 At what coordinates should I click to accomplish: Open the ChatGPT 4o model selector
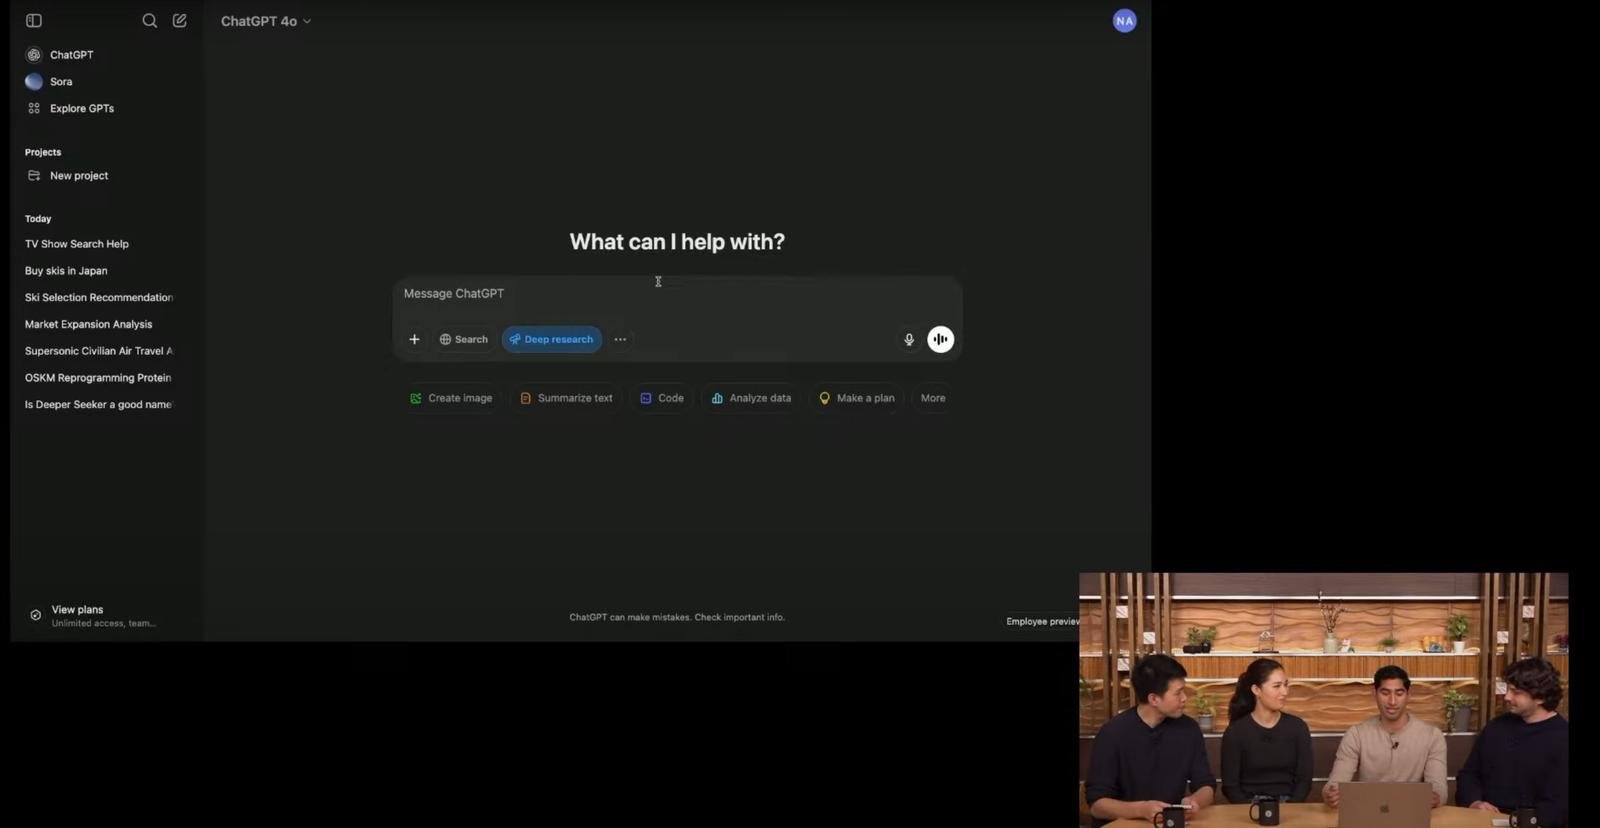[x=266, y=21]
